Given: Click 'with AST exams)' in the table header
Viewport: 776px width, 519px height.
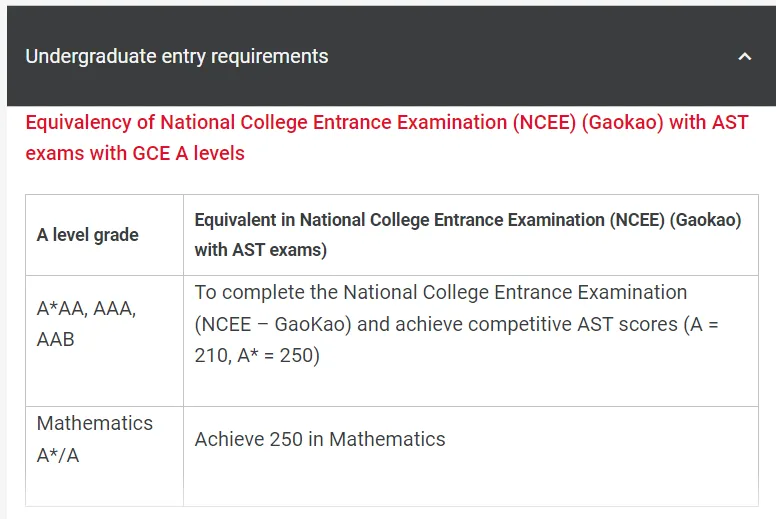Looking at the screenshot, I should (260, 250).
